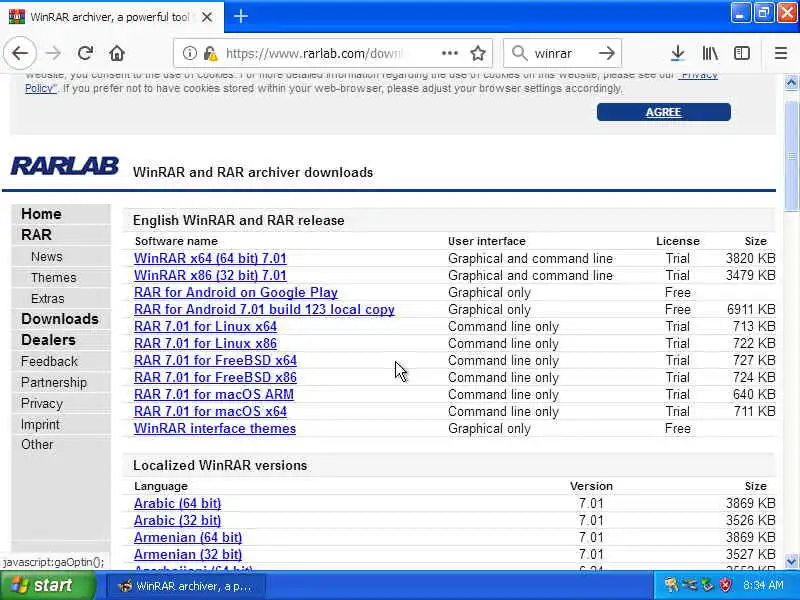Download Armenian (64 bit) version

188,537
